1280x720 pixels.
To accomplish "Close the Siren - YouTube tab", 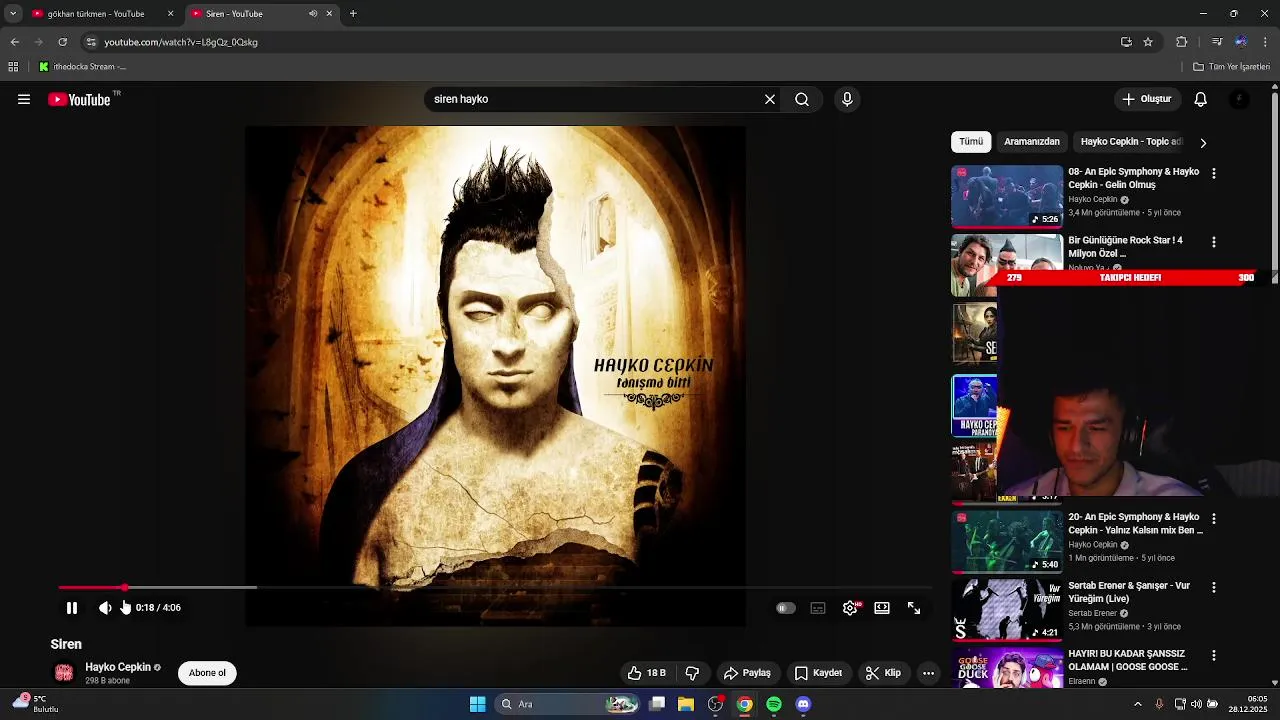I will tap(329, 14).
